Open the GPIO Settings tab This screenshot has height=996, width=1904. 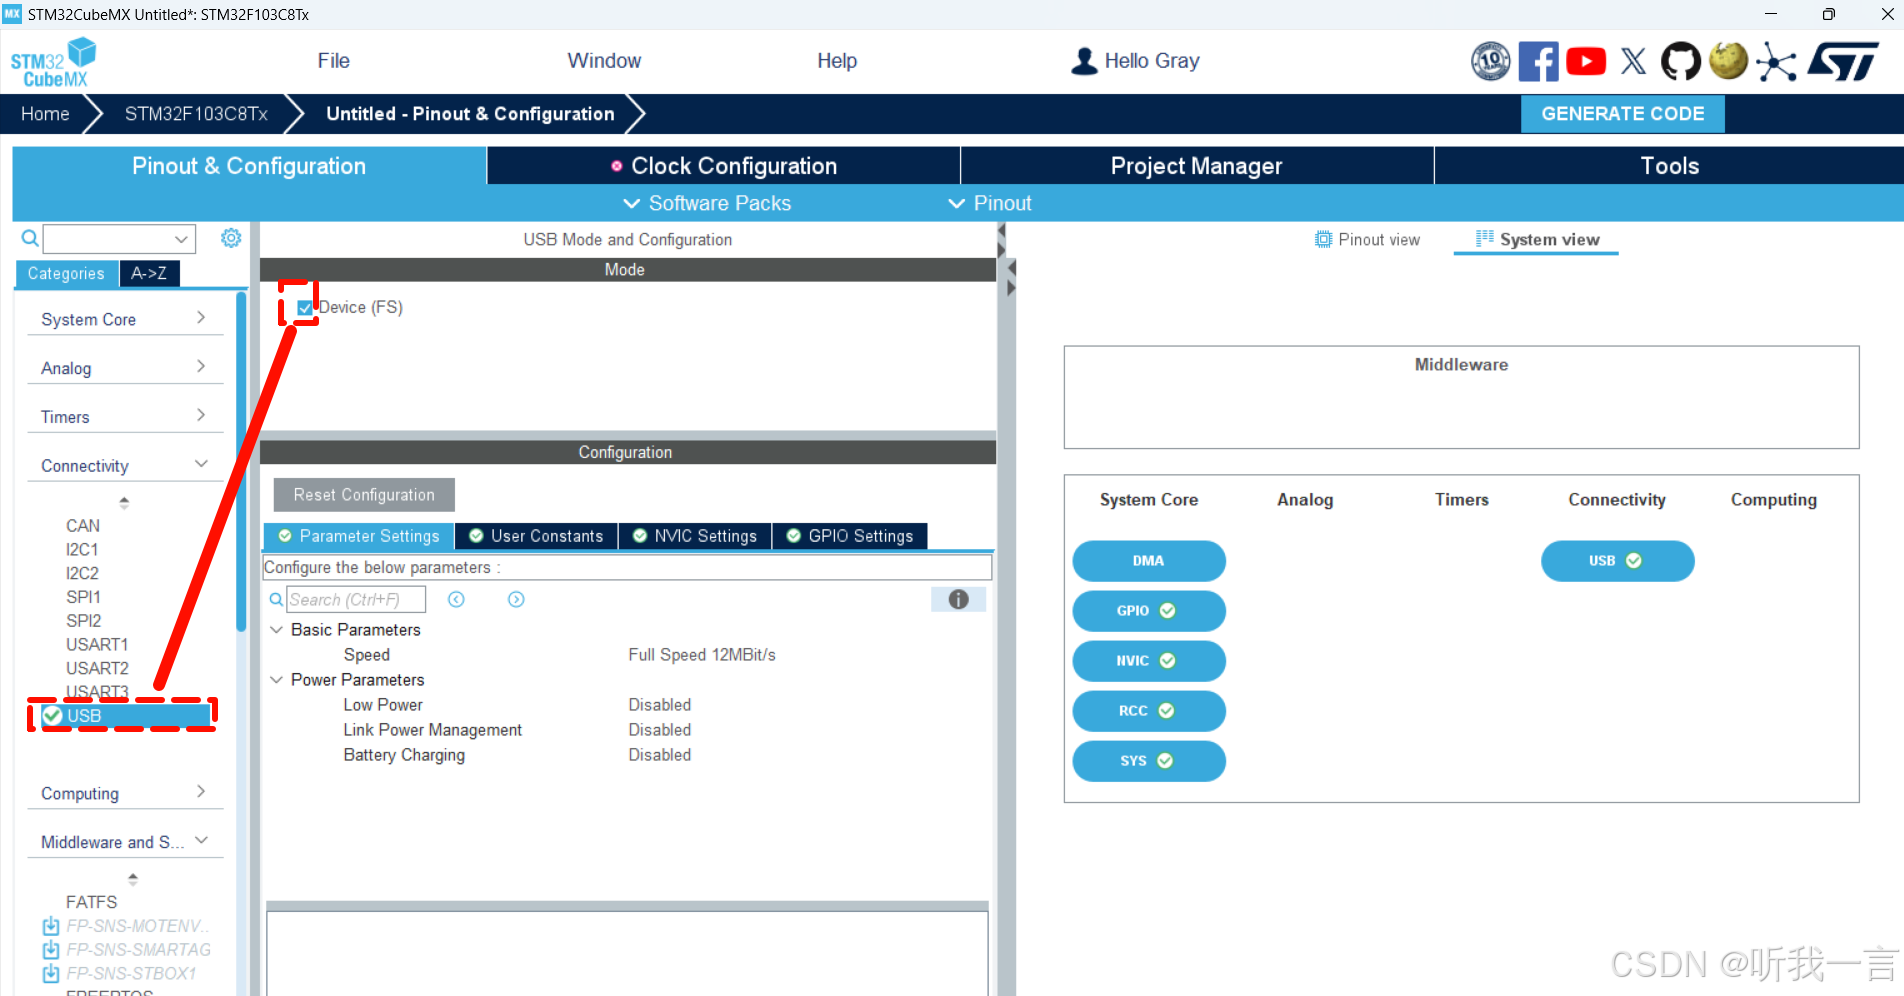[x=850, y=536]
